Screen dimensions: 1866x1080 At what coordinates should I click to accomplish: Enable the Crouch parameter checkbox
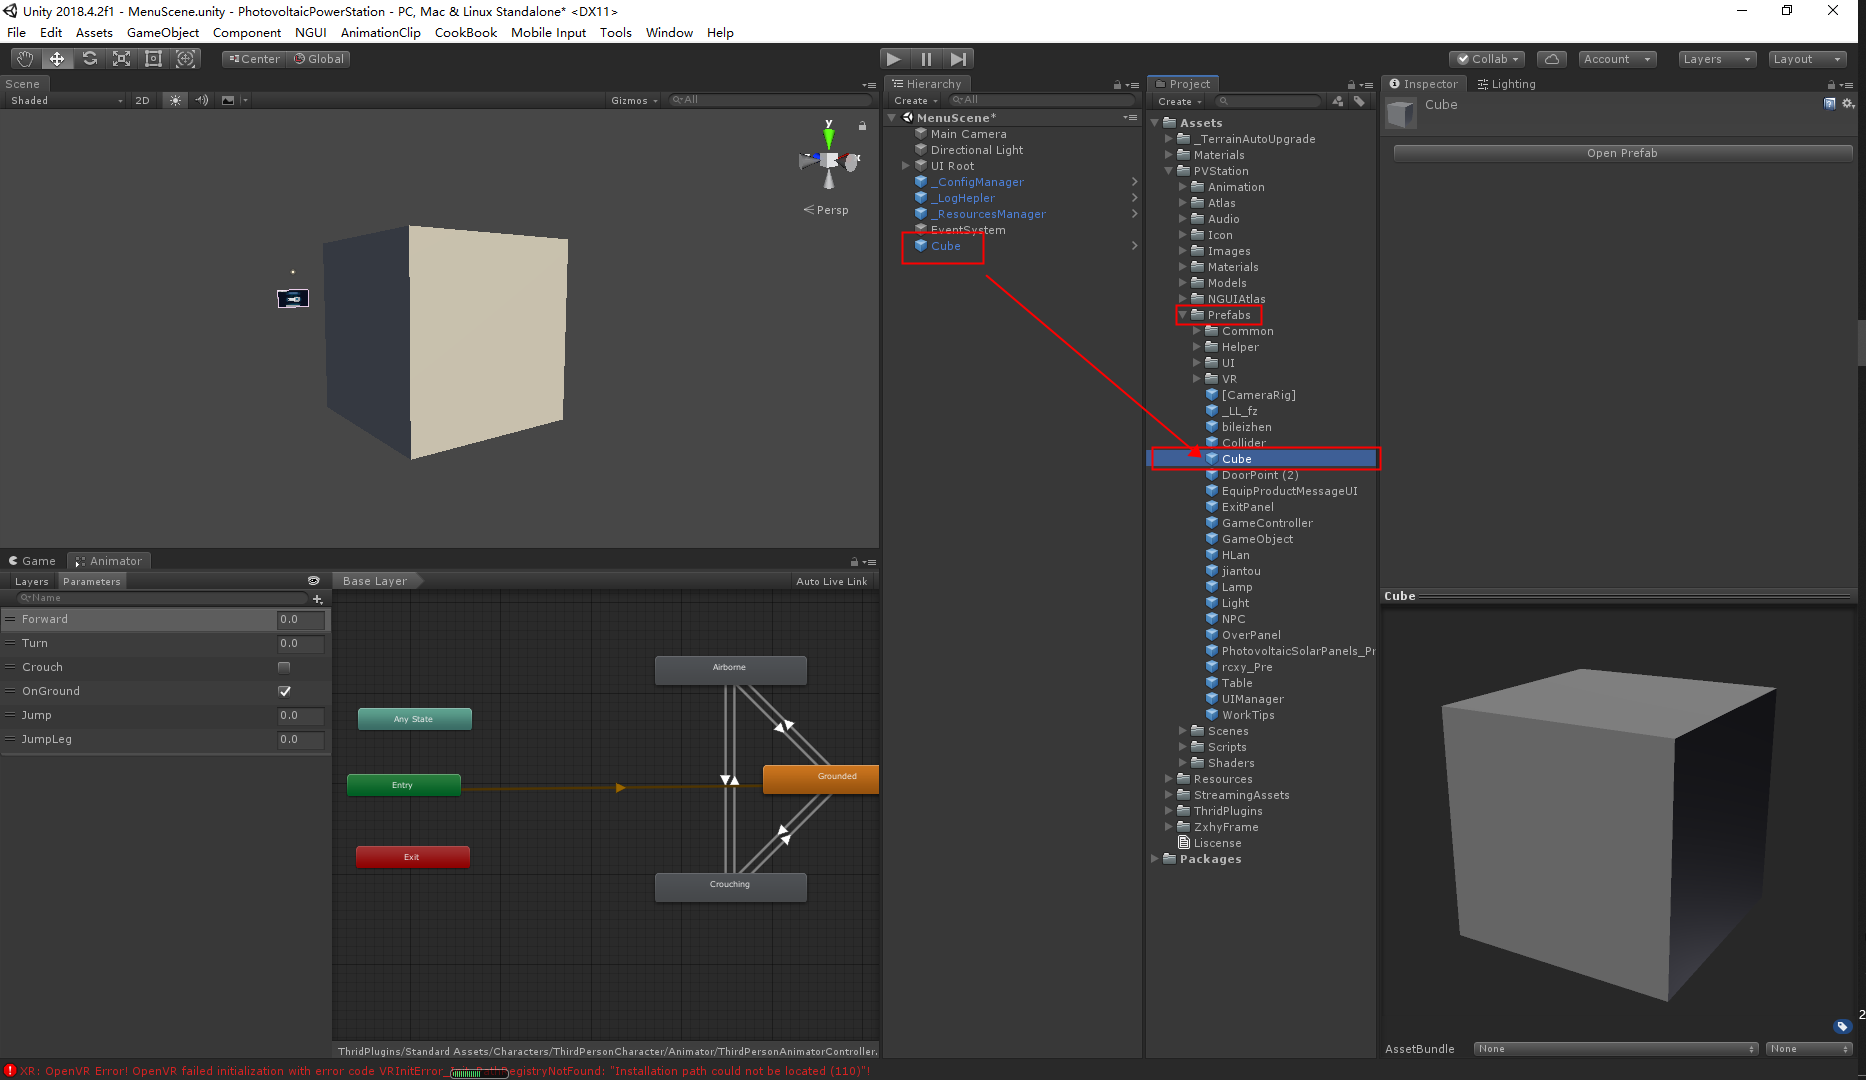[x=284, y=667]
